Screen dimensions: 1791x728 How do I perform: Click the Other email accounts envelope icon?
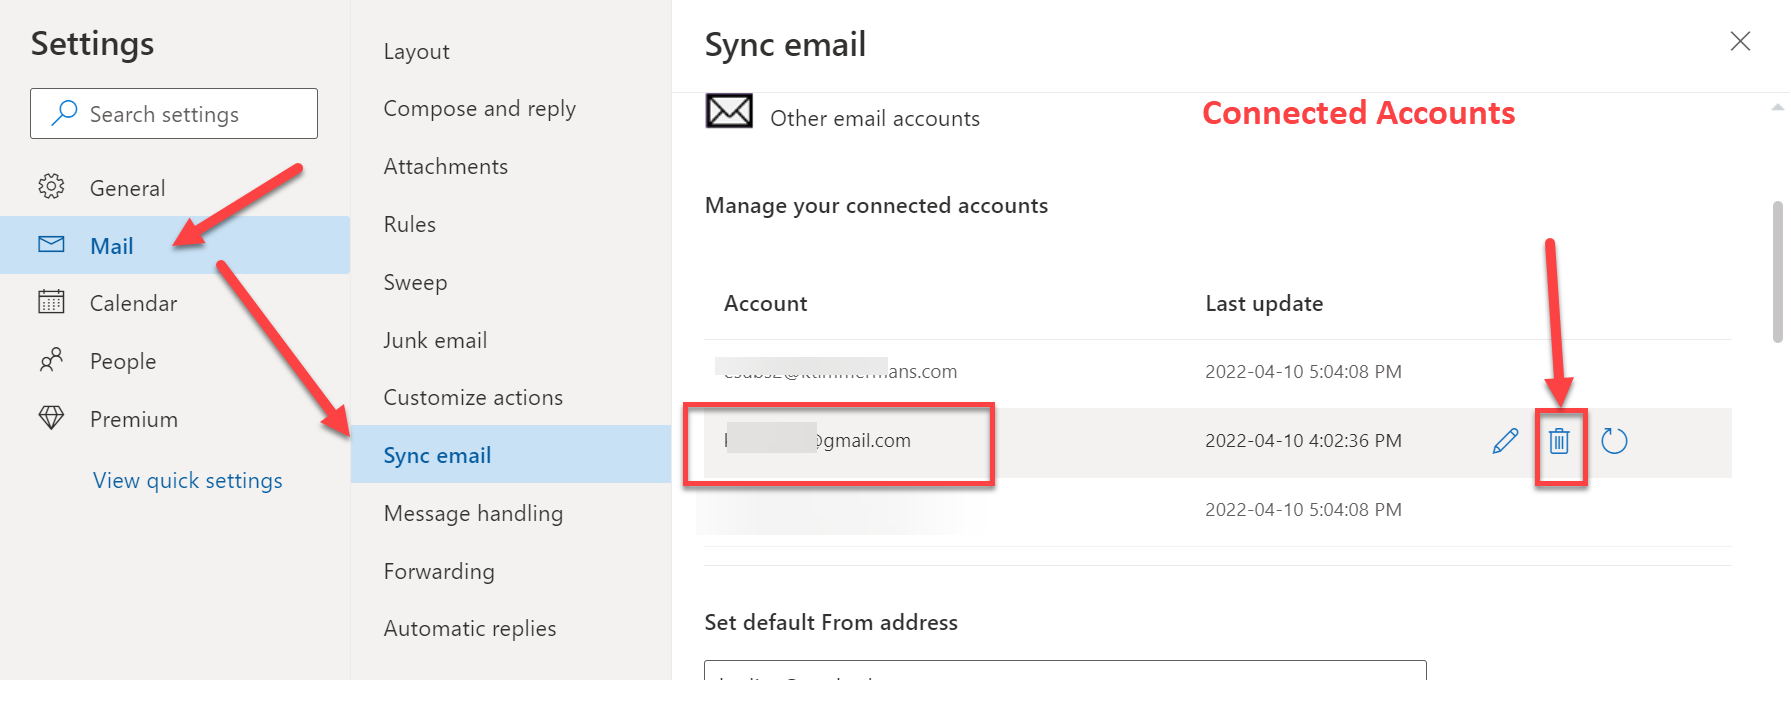click(729, 111)
